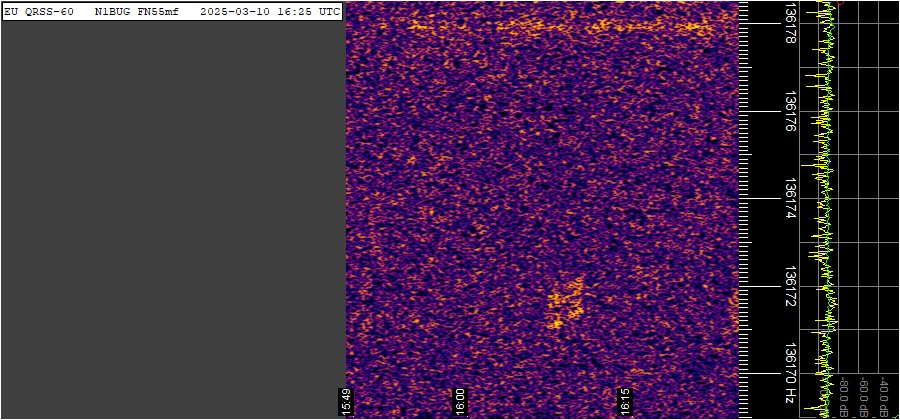900x420 pixels.
Task: Click the 16:00 time marker
Action: (x=461, y=400)
